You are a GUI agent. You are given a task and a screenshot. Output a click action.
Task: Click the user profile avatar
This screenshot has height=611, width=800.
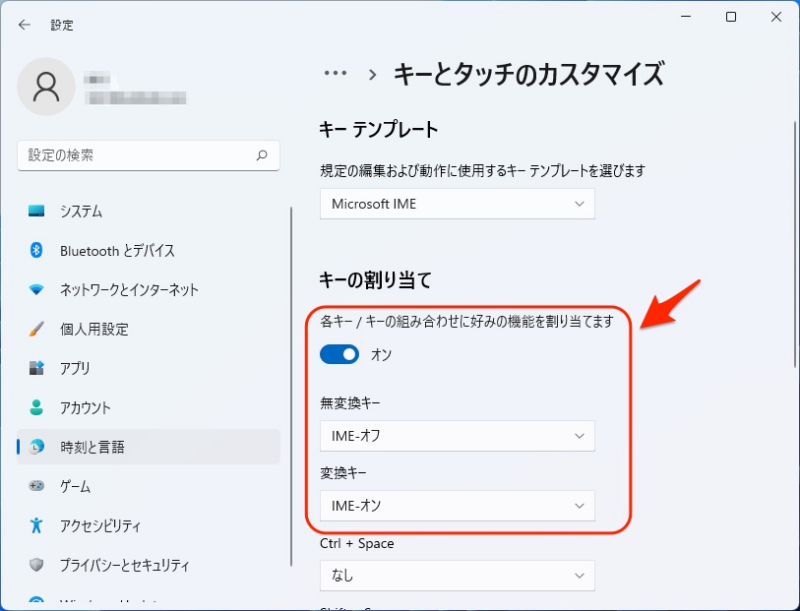pos(46,87)
